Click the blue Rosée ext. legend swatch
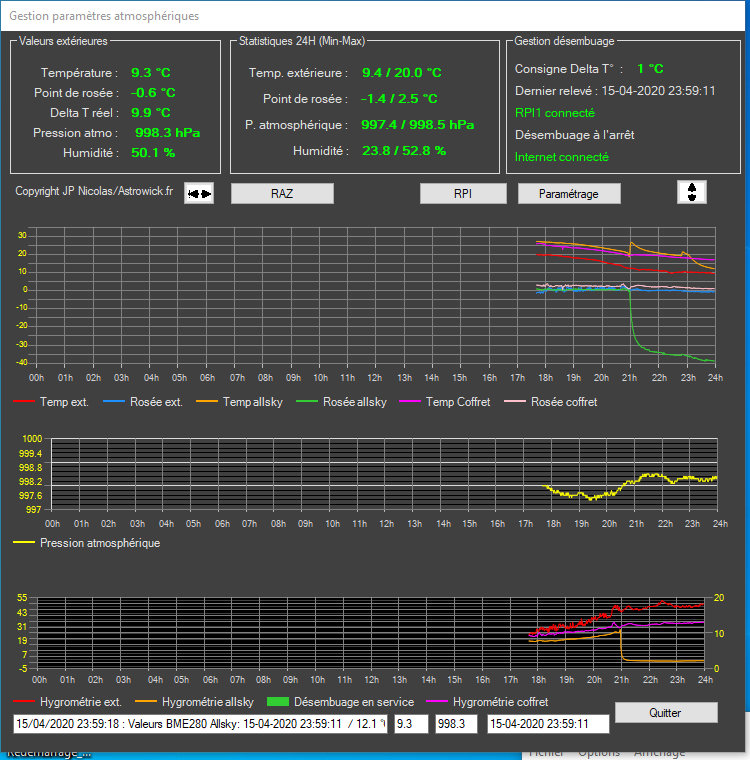The height and width of the screenshot is (760, 750). [114, 401]
